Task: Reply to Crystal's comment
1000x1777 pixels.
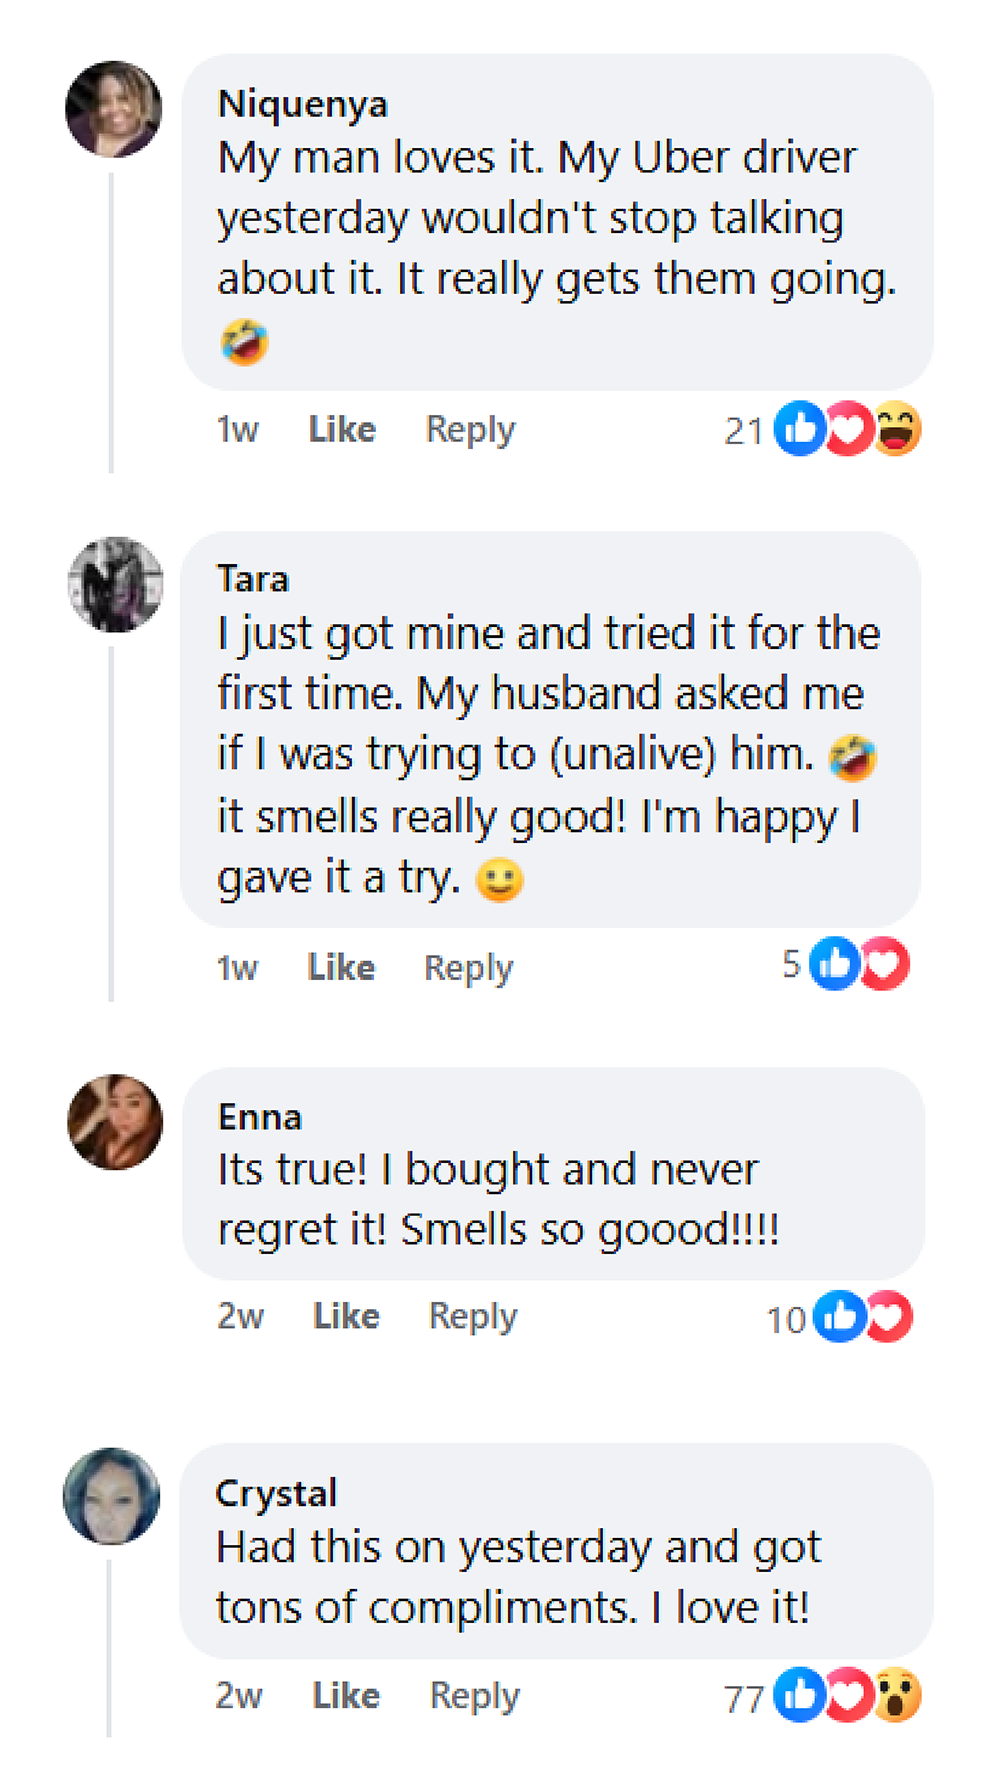Action: coord(475,1696)
